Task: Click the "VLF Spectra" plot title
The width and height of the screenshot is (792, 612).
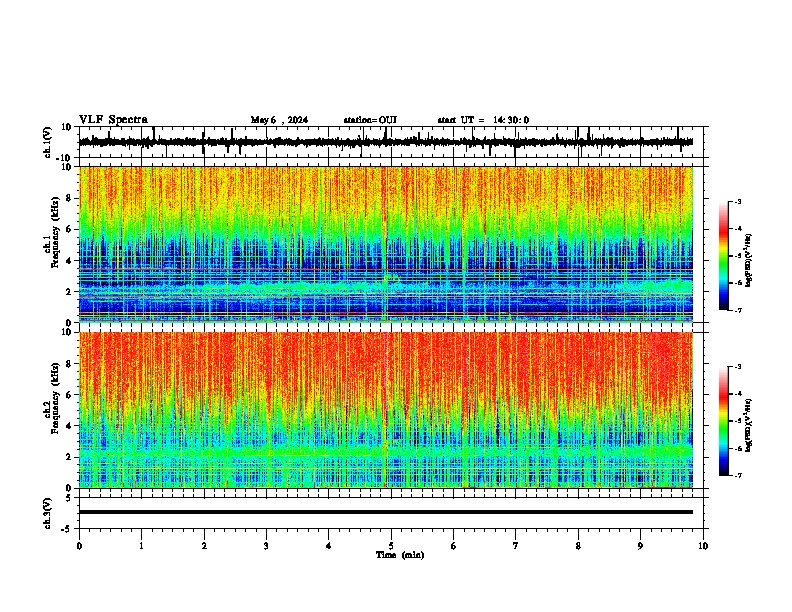Action: coord(113,120)
